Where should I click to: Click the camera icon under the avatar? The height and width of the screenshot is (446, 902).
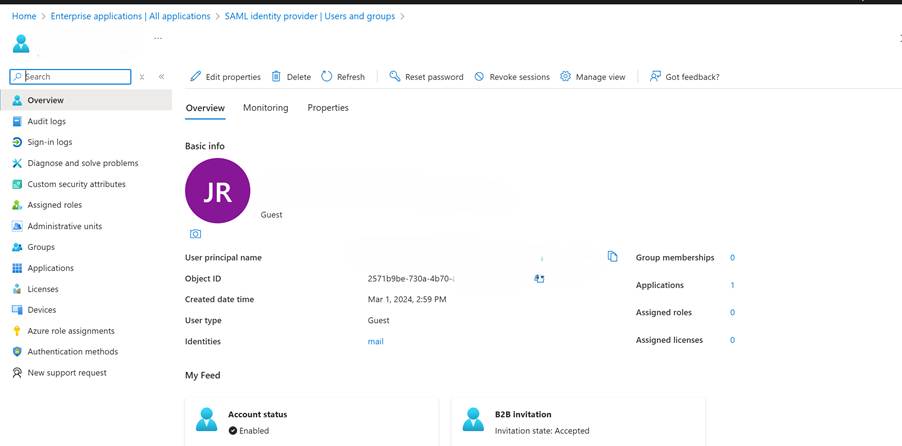[196, 234]
